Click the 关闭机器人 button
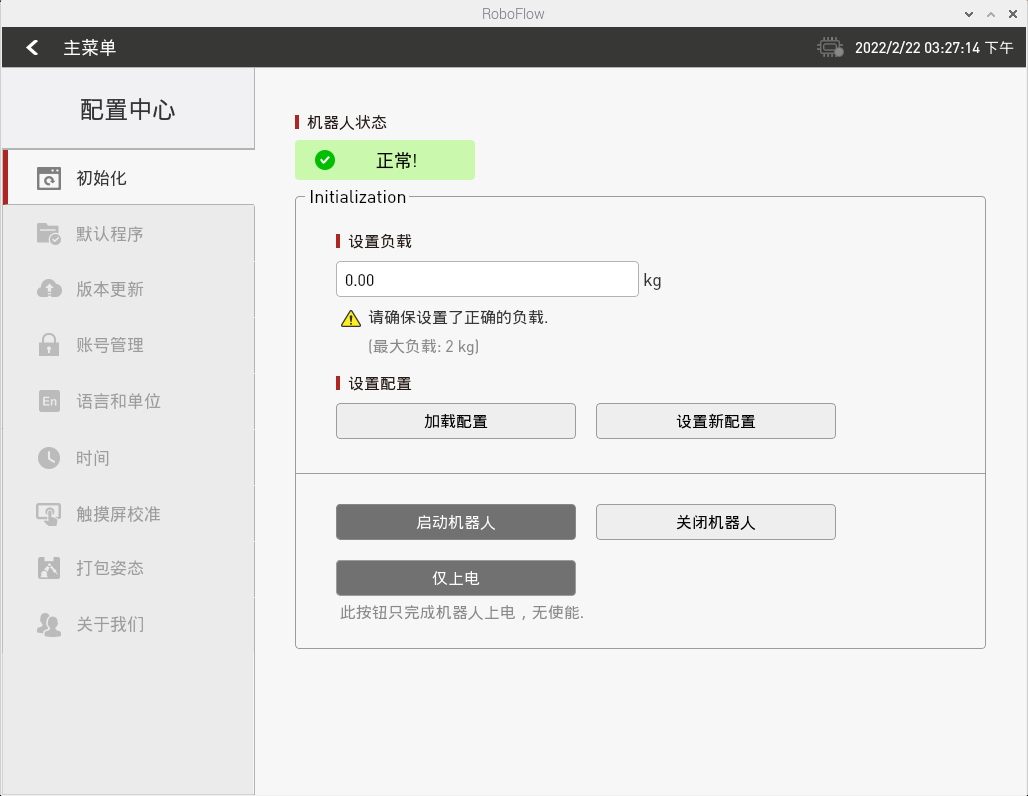 coord(715,522)
